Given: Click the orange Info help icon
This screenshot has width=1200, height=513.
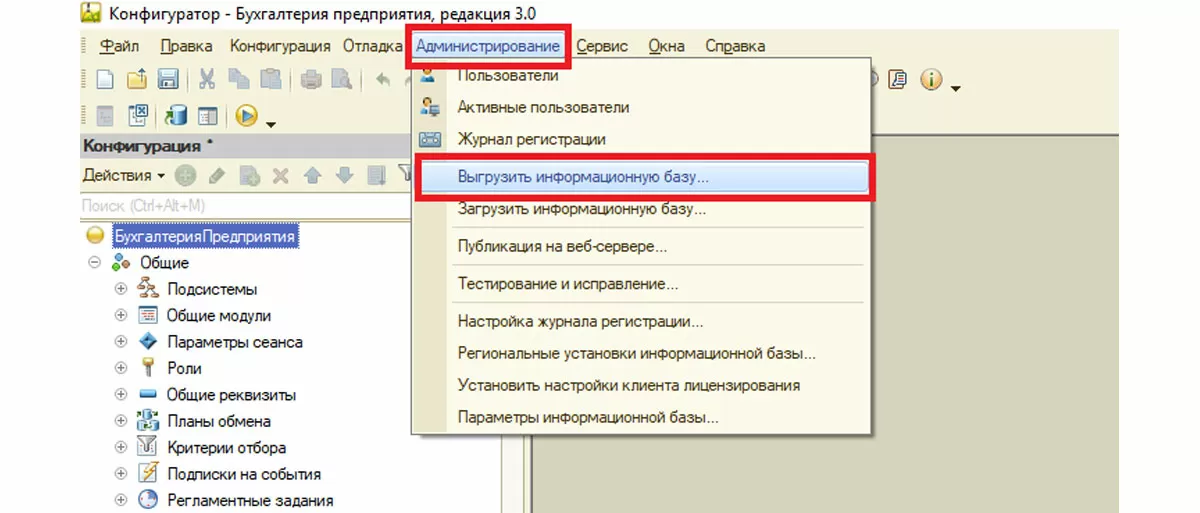Looking at the screenshot, I should [931, 80].
